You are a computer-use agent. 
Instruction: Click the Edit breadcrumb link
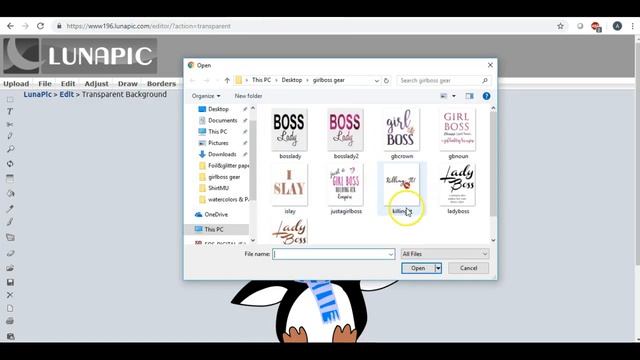(x=67, y=94)
